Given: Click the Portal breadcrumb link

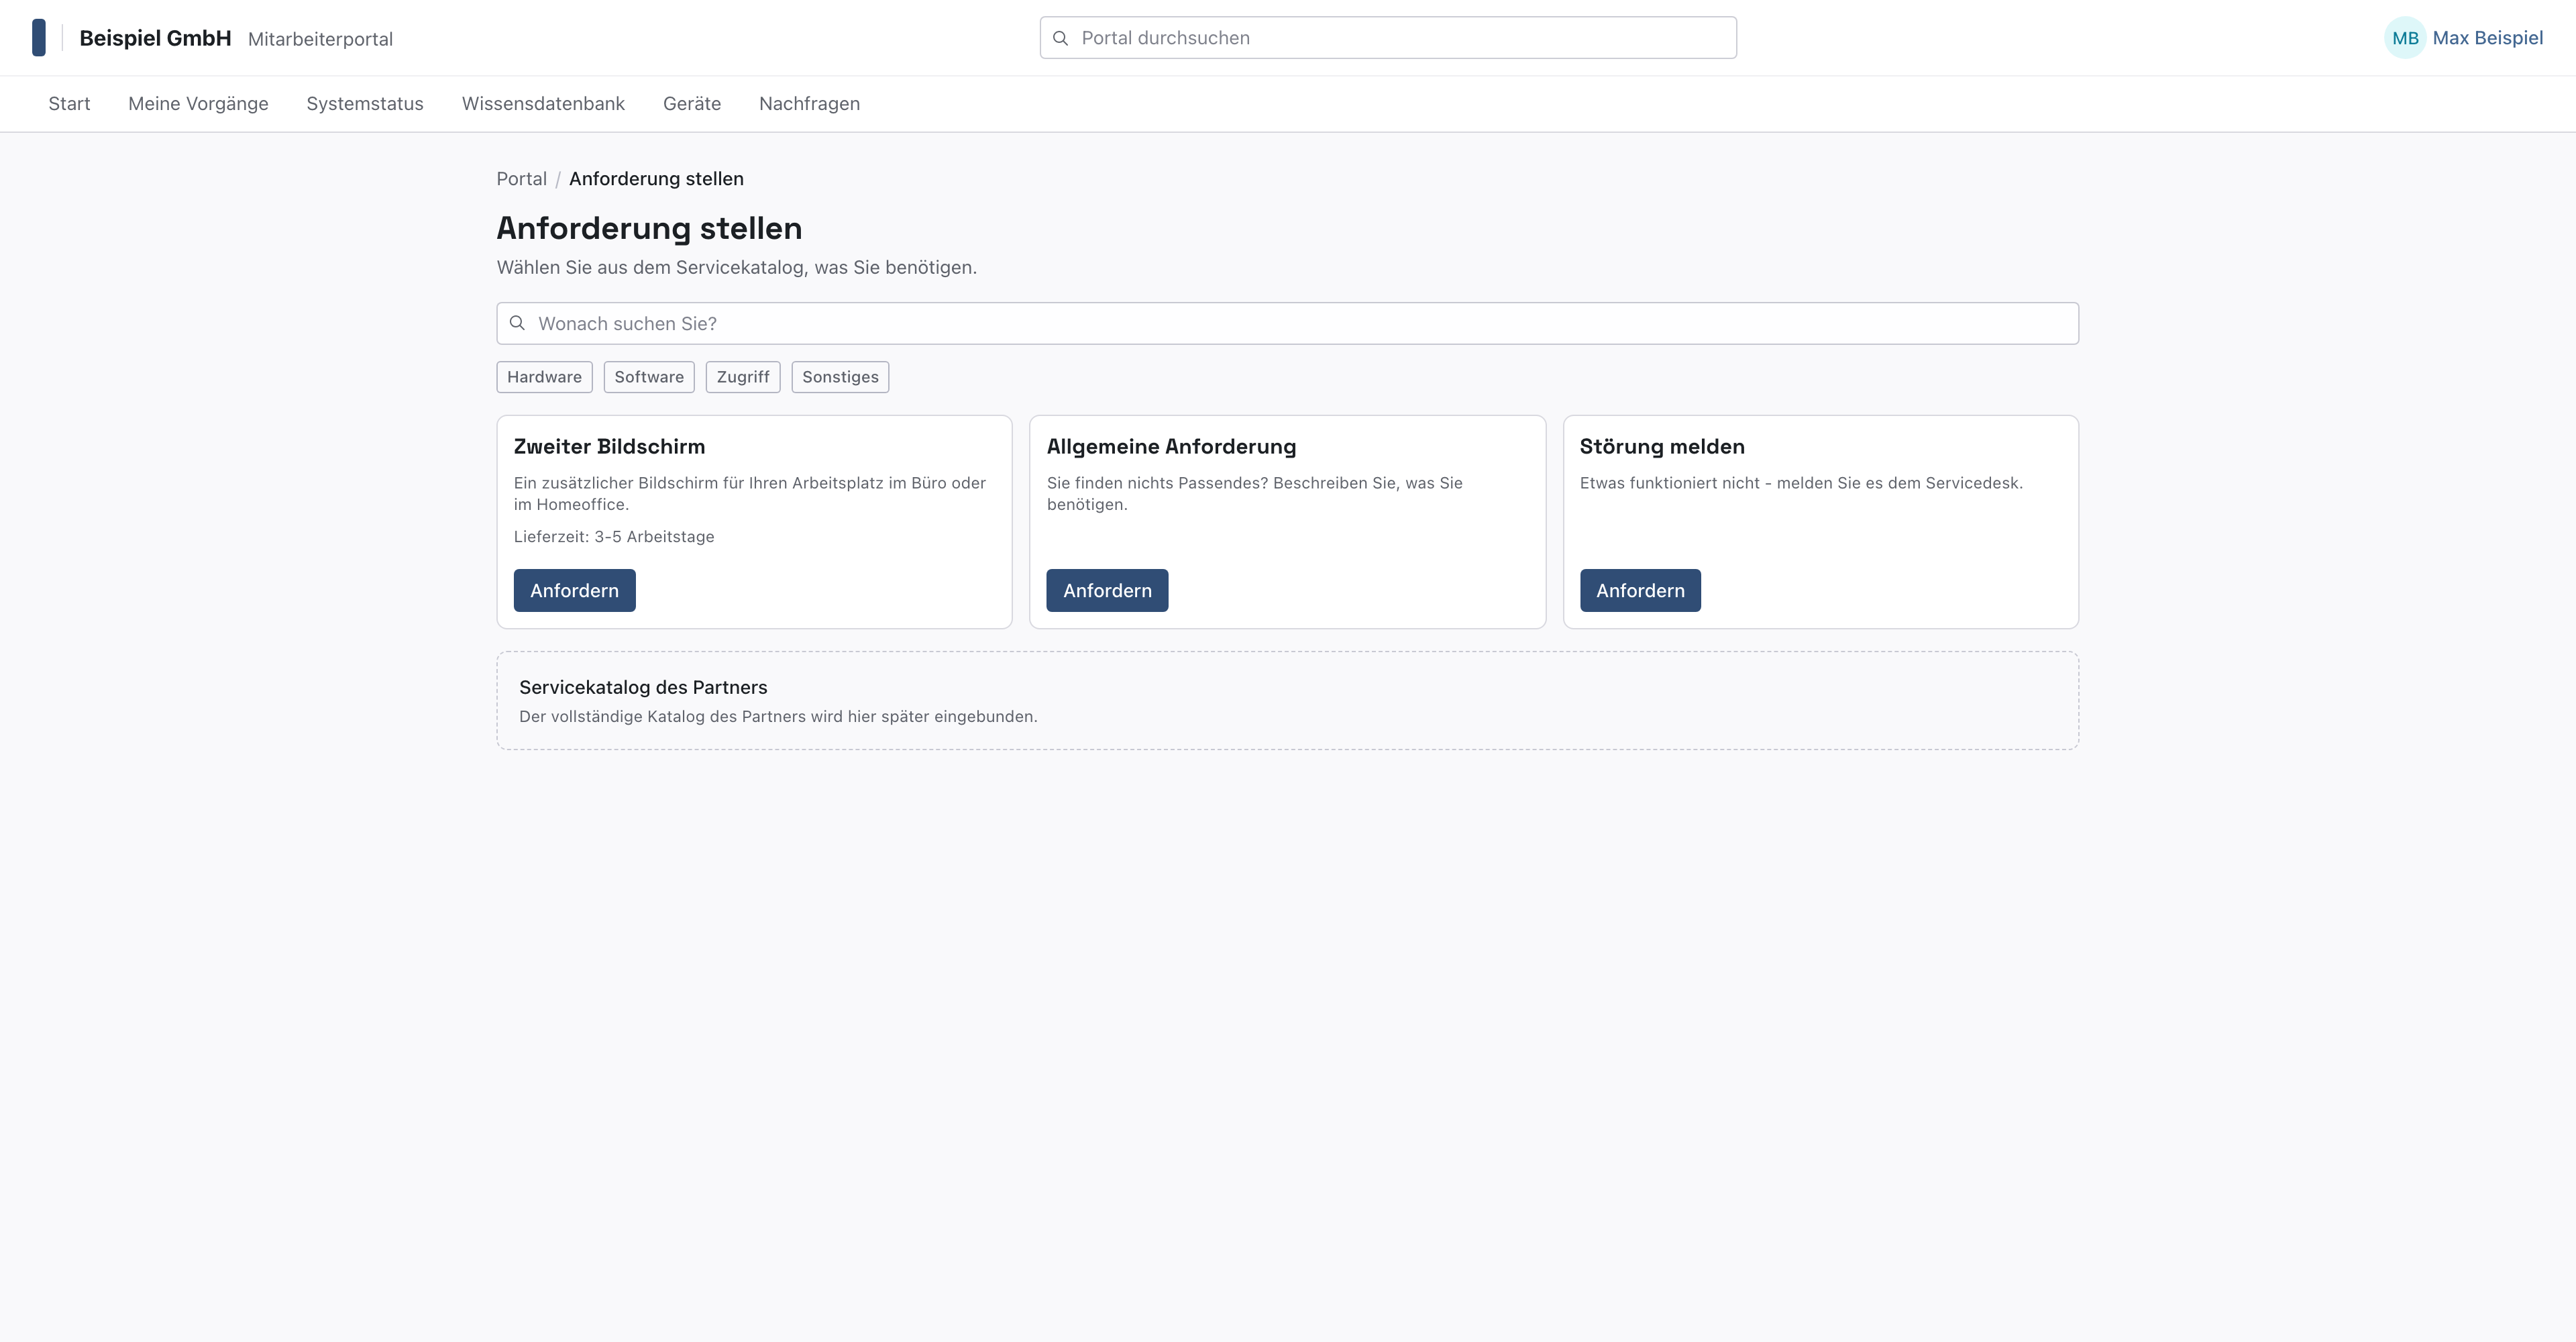Looking at the screenshot, I should (522, 179).
